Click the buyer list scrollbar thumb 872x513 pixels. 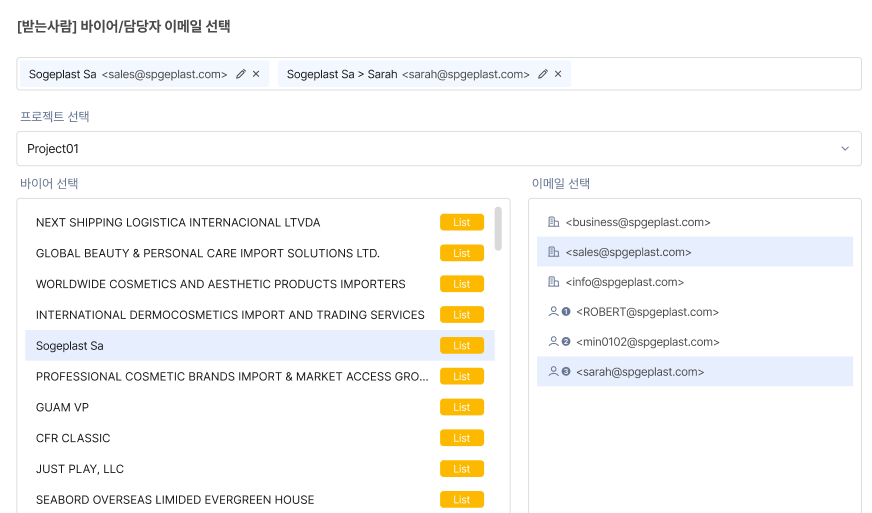[x=498, y=228]
